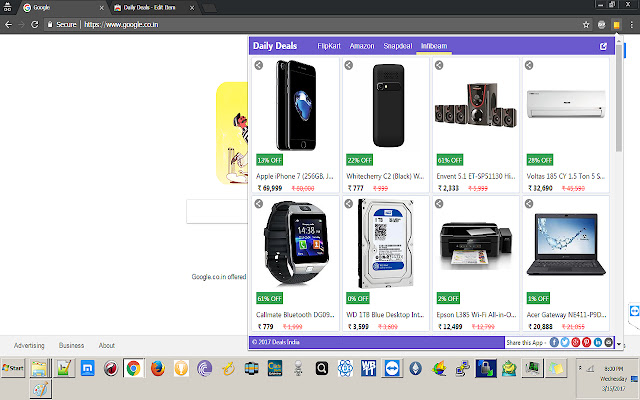Open the Callmate smartwatch image
This screenshot has width=640, height=400.
click(296, 243)
